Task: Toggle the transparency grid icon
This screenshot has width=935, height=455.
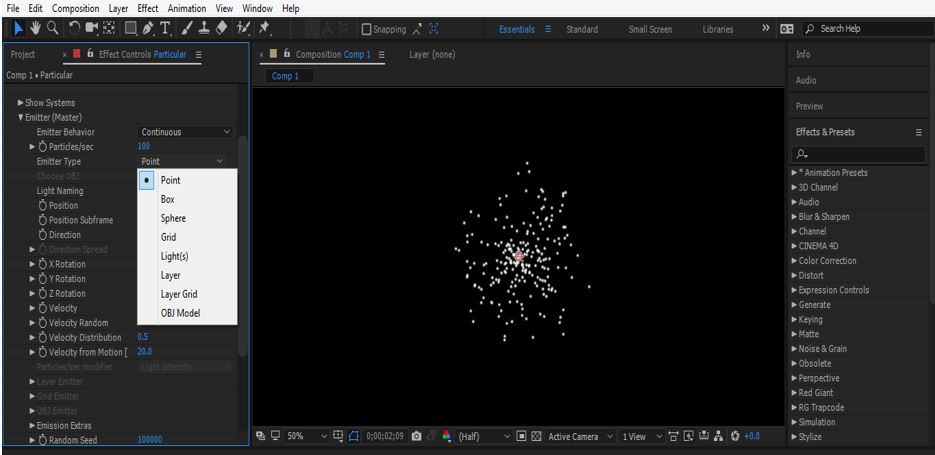Action: tap(535, 437)
